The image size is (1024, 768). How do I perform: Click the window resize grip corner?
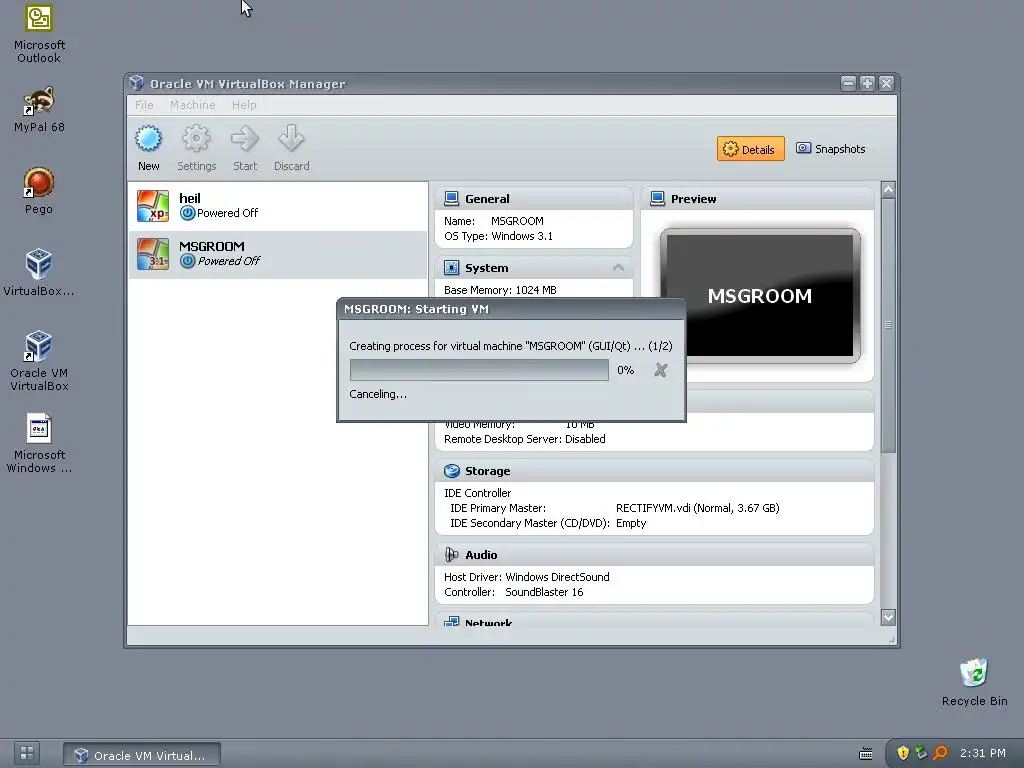891,640
